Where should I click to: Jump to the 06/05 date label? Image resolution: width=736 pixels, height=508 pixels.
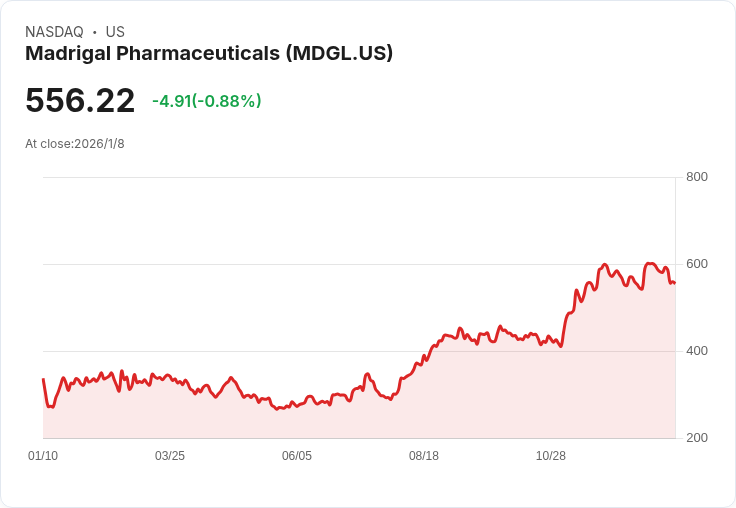(297, 456)
